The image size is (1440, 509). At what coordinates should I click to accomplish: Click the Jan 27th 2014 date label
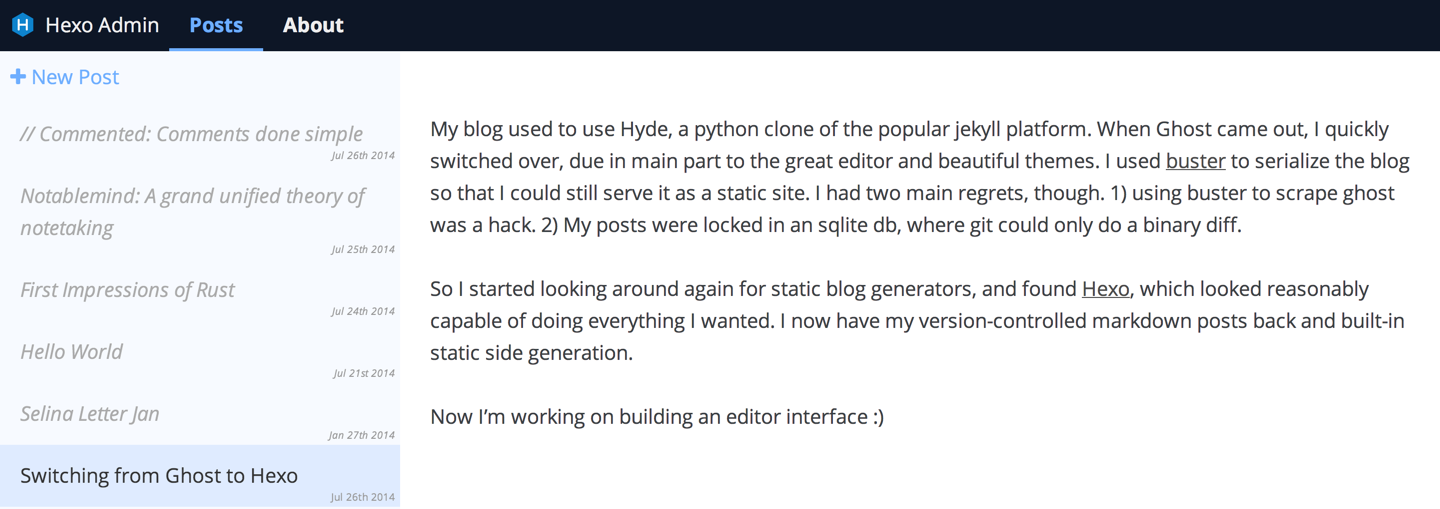pos(362,435)
